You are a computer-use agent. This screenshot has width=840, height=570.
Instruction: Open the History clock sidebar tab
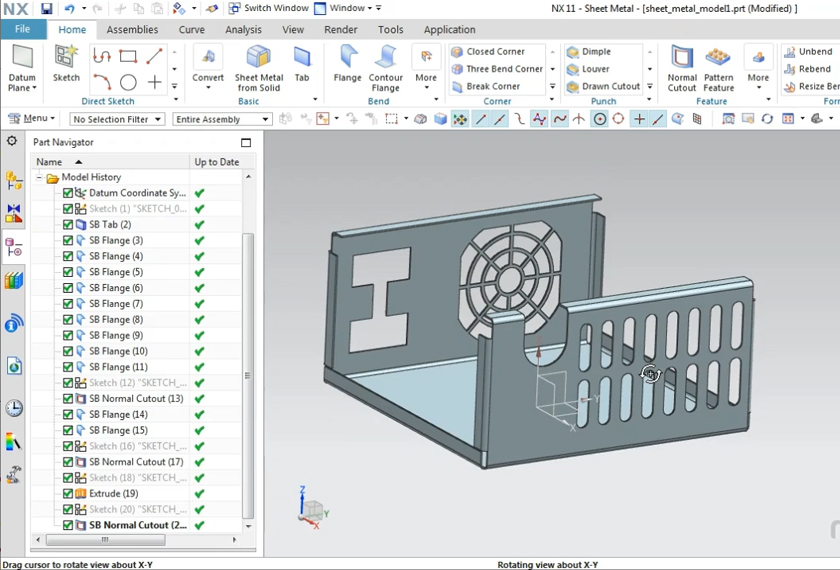14,408
